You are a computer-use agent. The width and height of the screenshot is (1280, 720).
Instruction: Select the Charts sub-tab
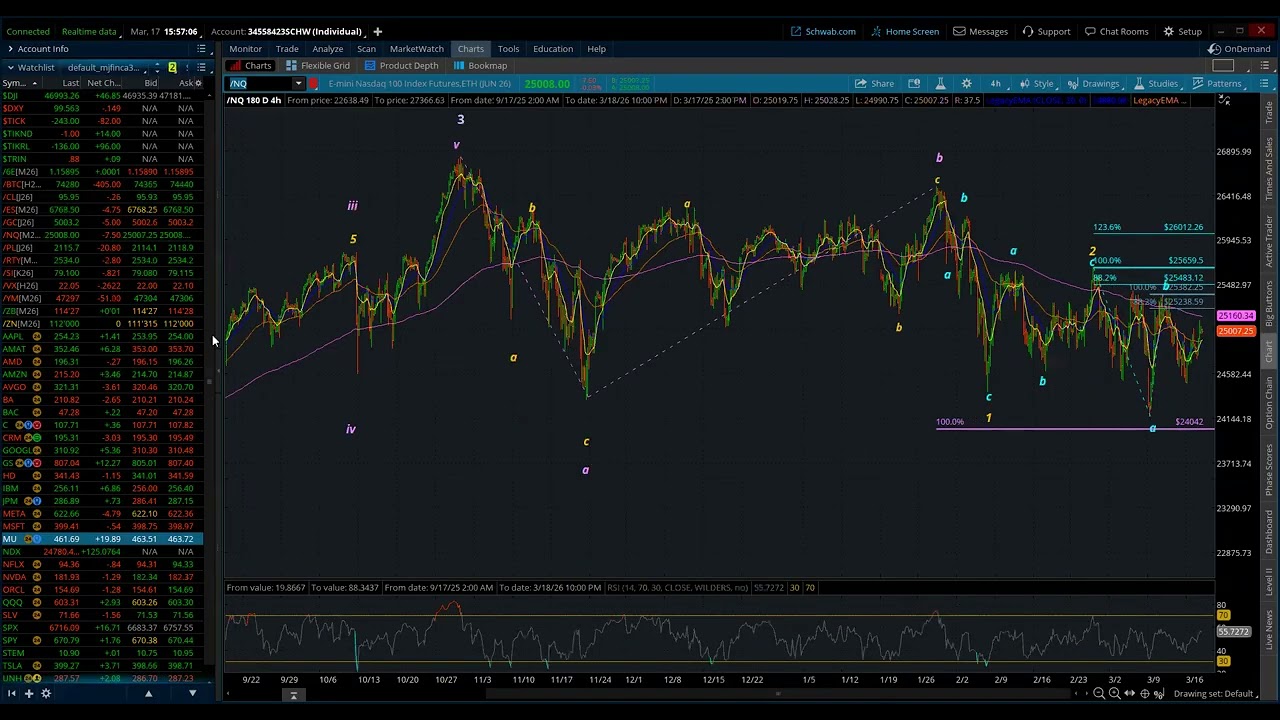point(251,66)
